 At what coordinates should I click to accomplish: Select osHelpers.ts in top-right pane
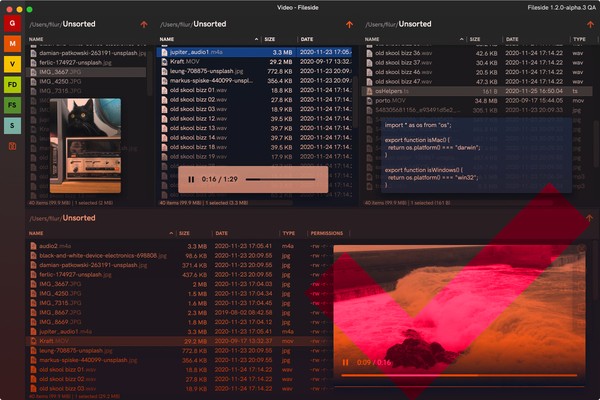[477, 91]
